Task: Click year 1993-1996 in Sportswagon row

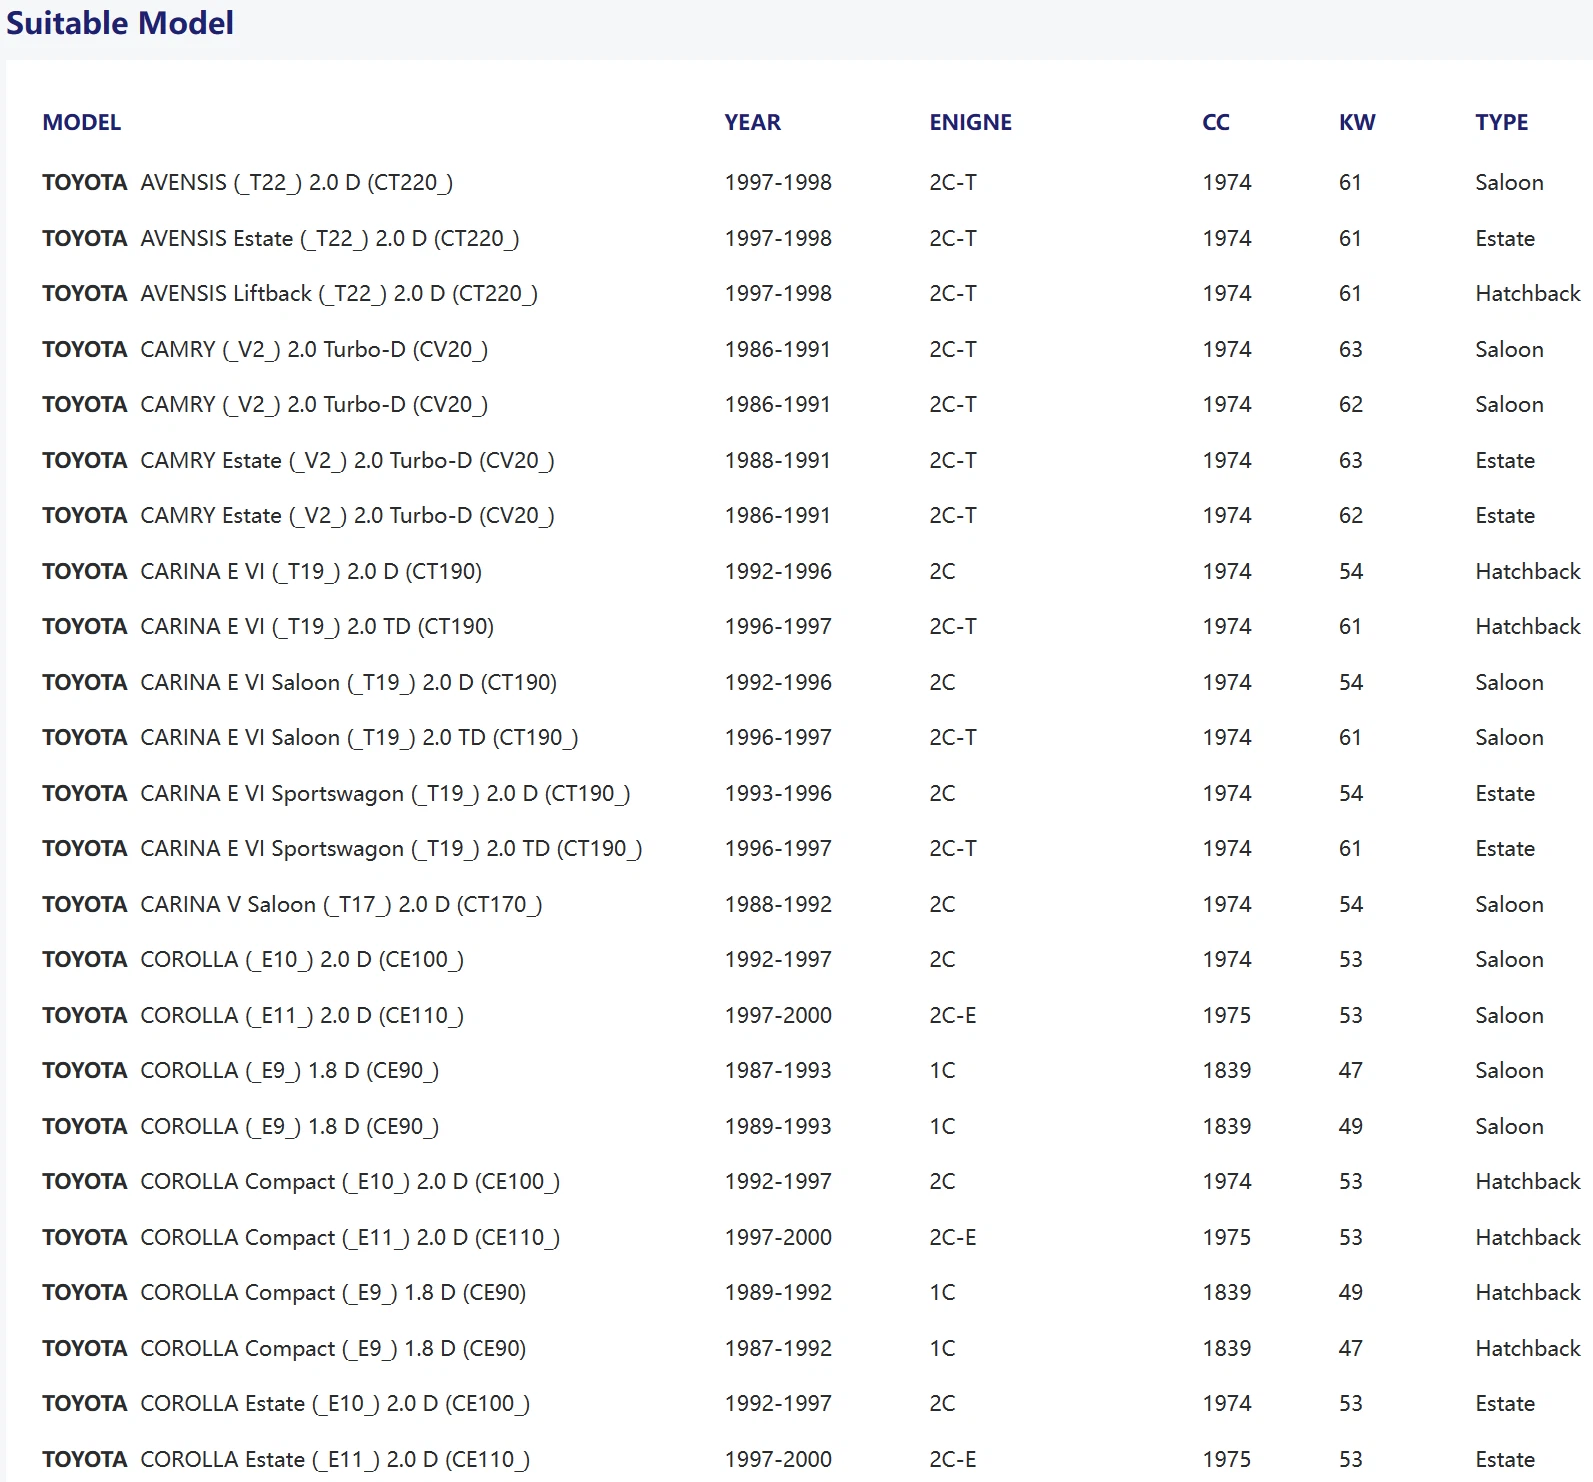Action: [x=778, y=793]
